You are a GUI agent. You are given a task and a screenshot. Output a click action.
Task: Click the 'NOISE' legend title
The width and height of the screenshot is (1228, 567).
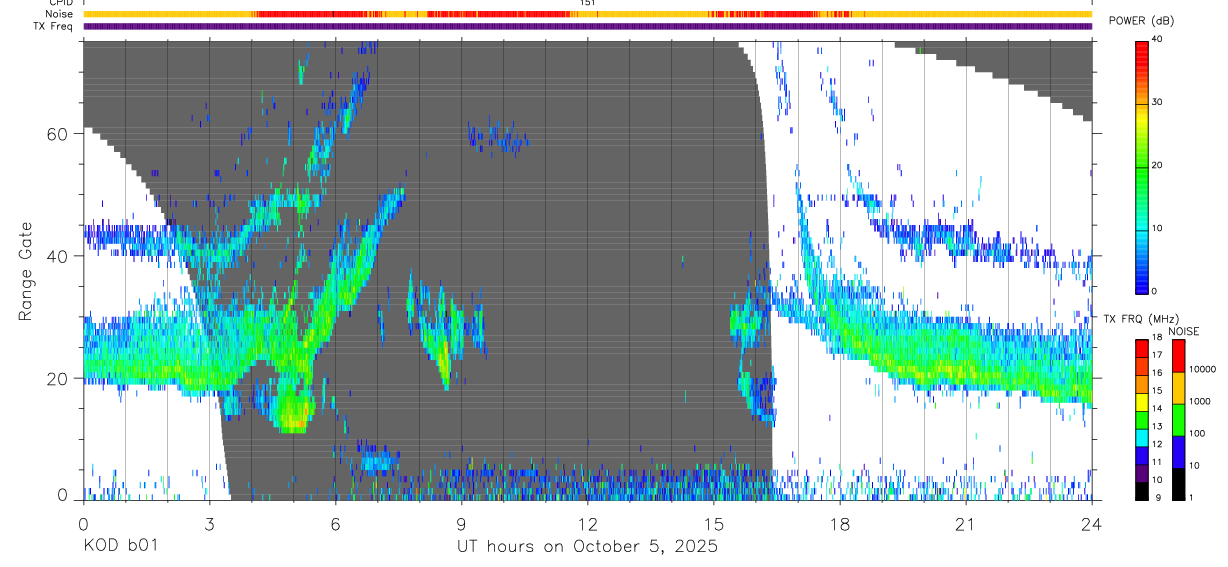coord(1186,331)
